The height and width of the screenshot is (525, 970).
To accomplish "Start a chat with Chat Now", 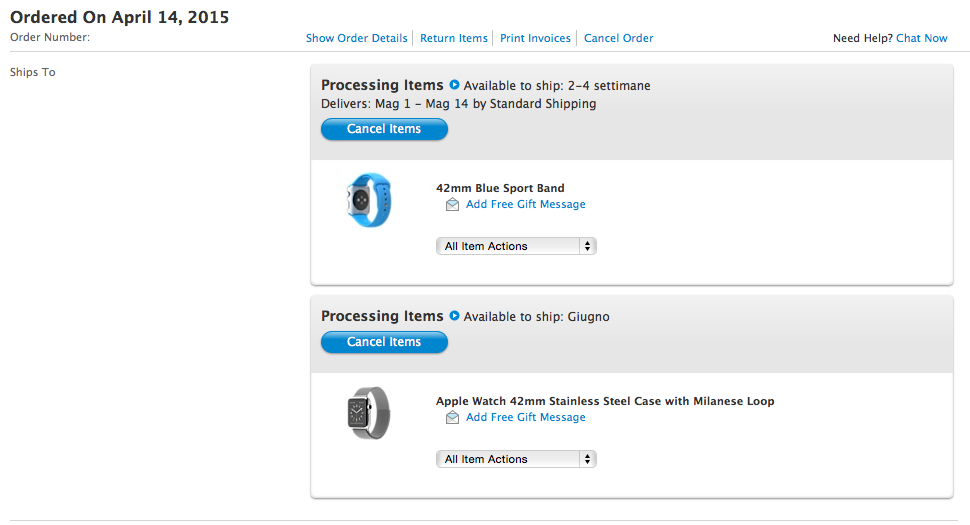I will tap(921, 38).
